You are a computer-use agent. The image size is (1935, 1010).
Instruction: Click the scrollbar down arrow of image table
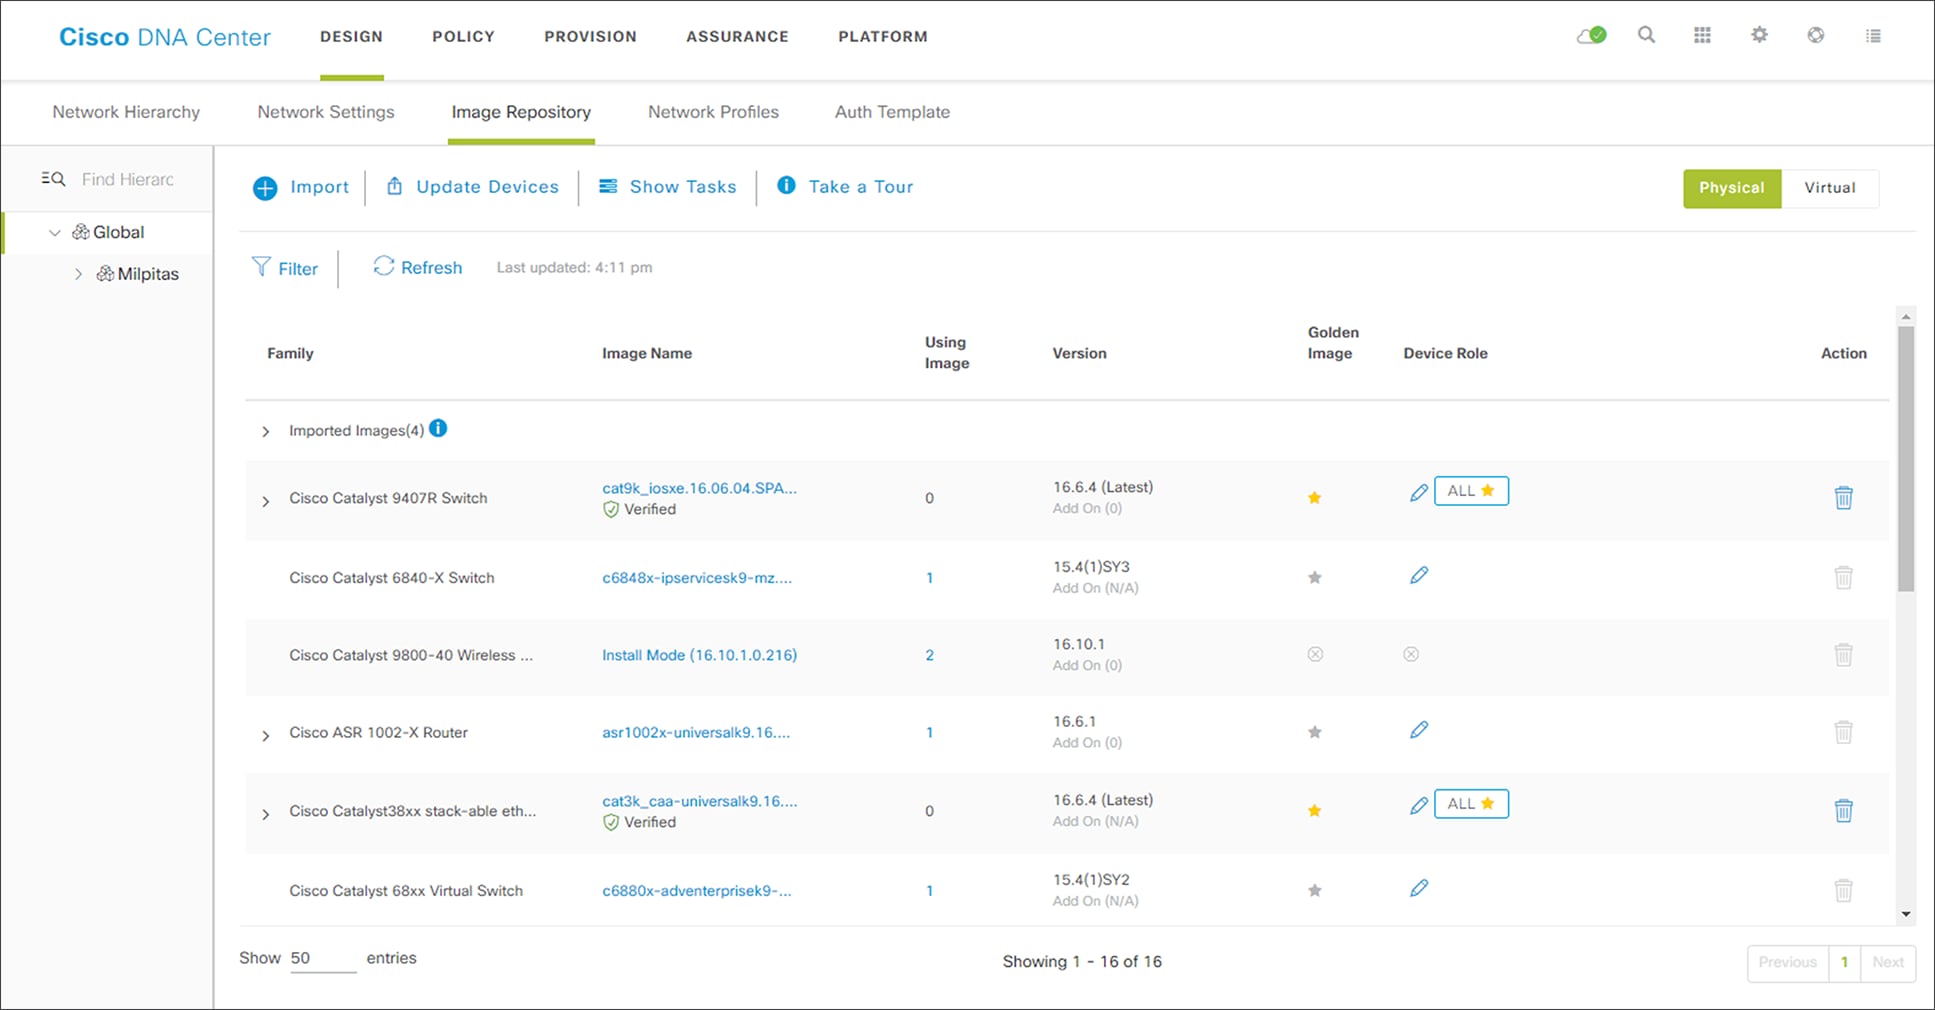1906,914
